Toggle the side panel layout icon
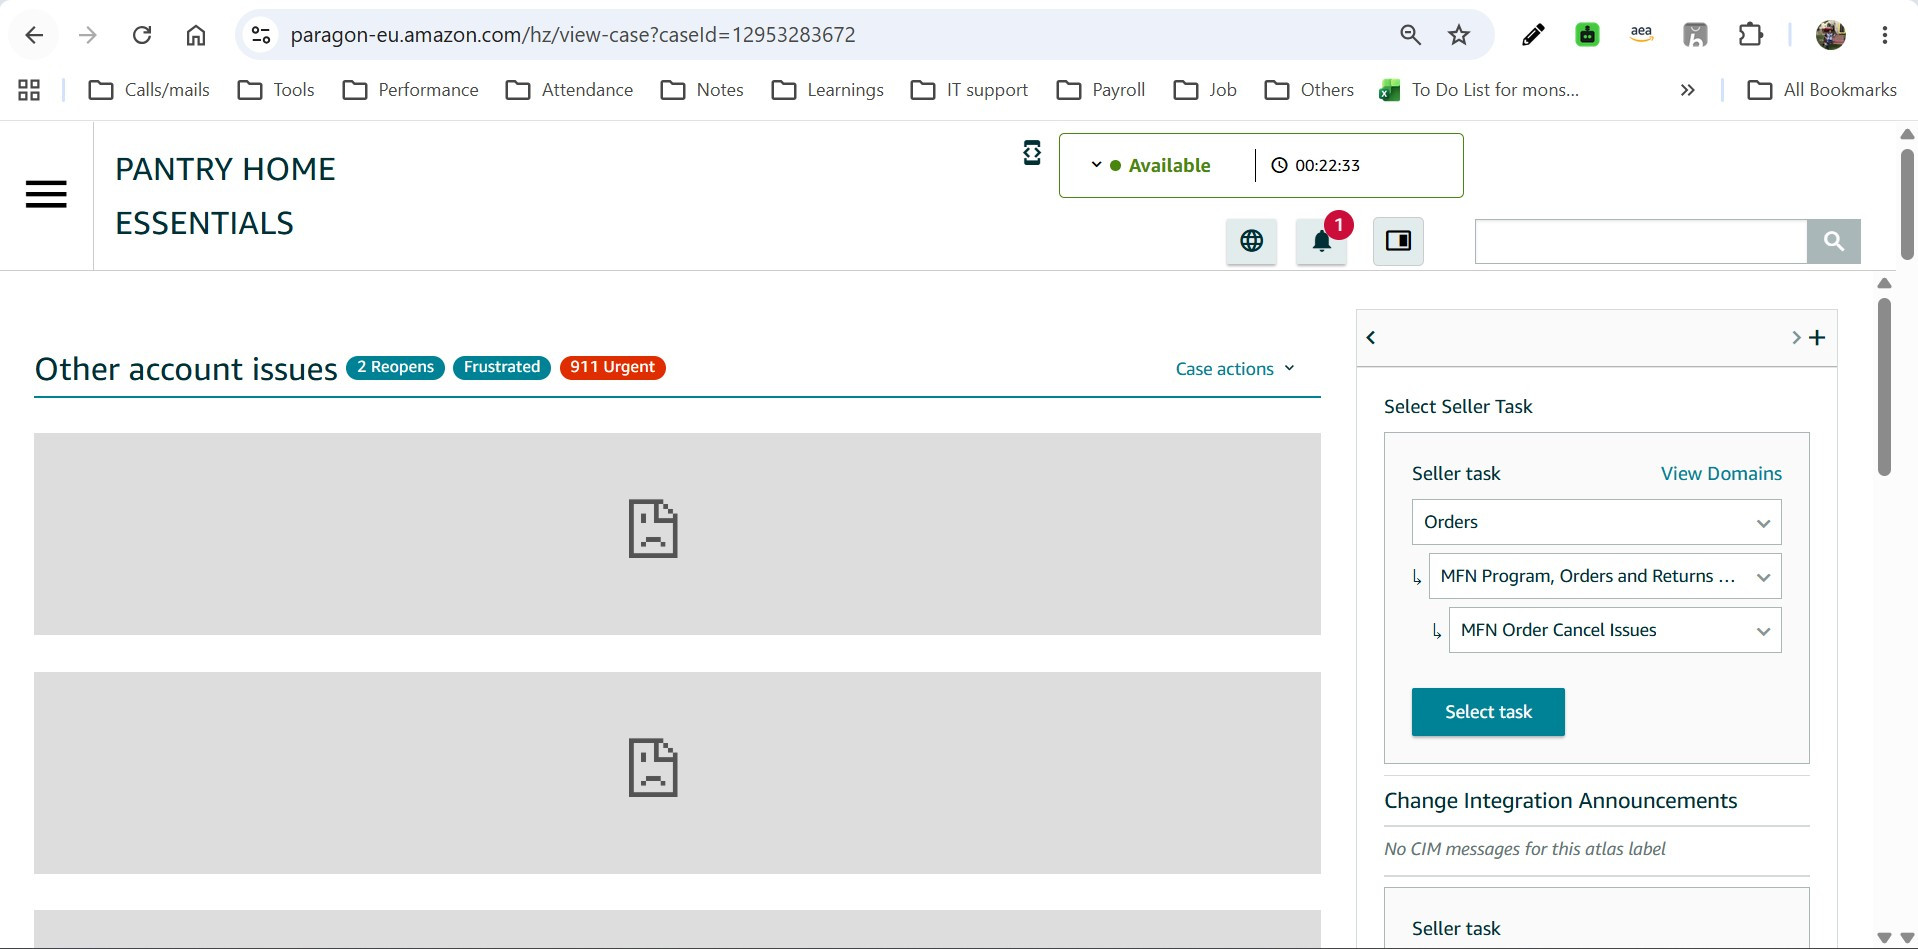This screenshot has width=1918, height=949. pyautogui.click(x=1398, y=241)
